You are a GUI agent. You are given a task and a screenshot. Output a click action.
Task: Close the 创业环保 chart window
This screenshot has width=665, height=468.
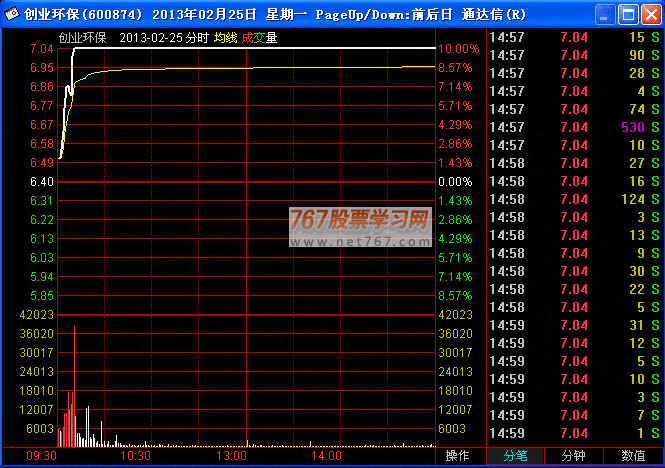pos(650,14)
